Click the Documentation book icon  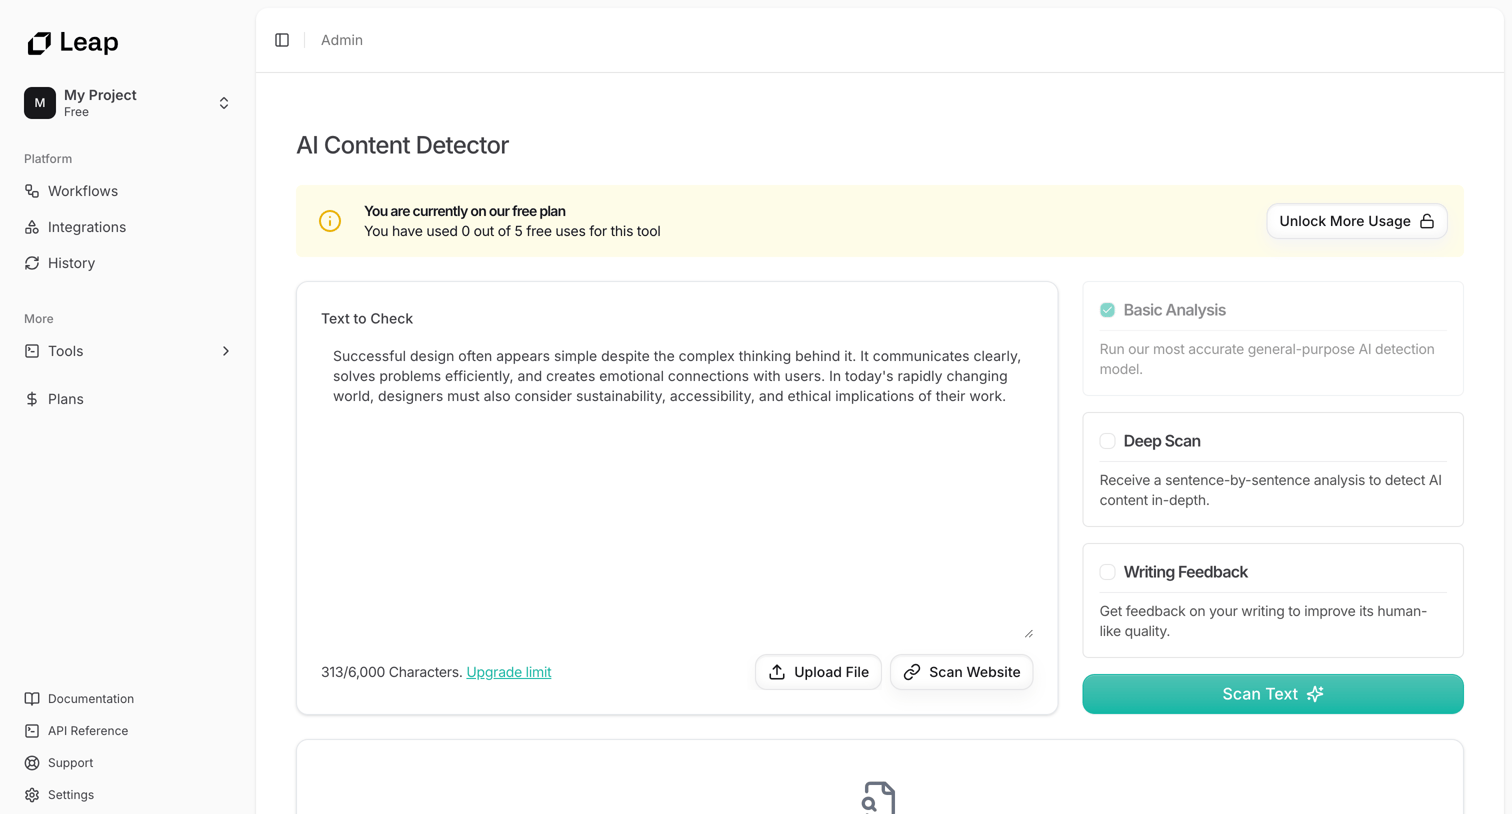[x=32, y=699]
